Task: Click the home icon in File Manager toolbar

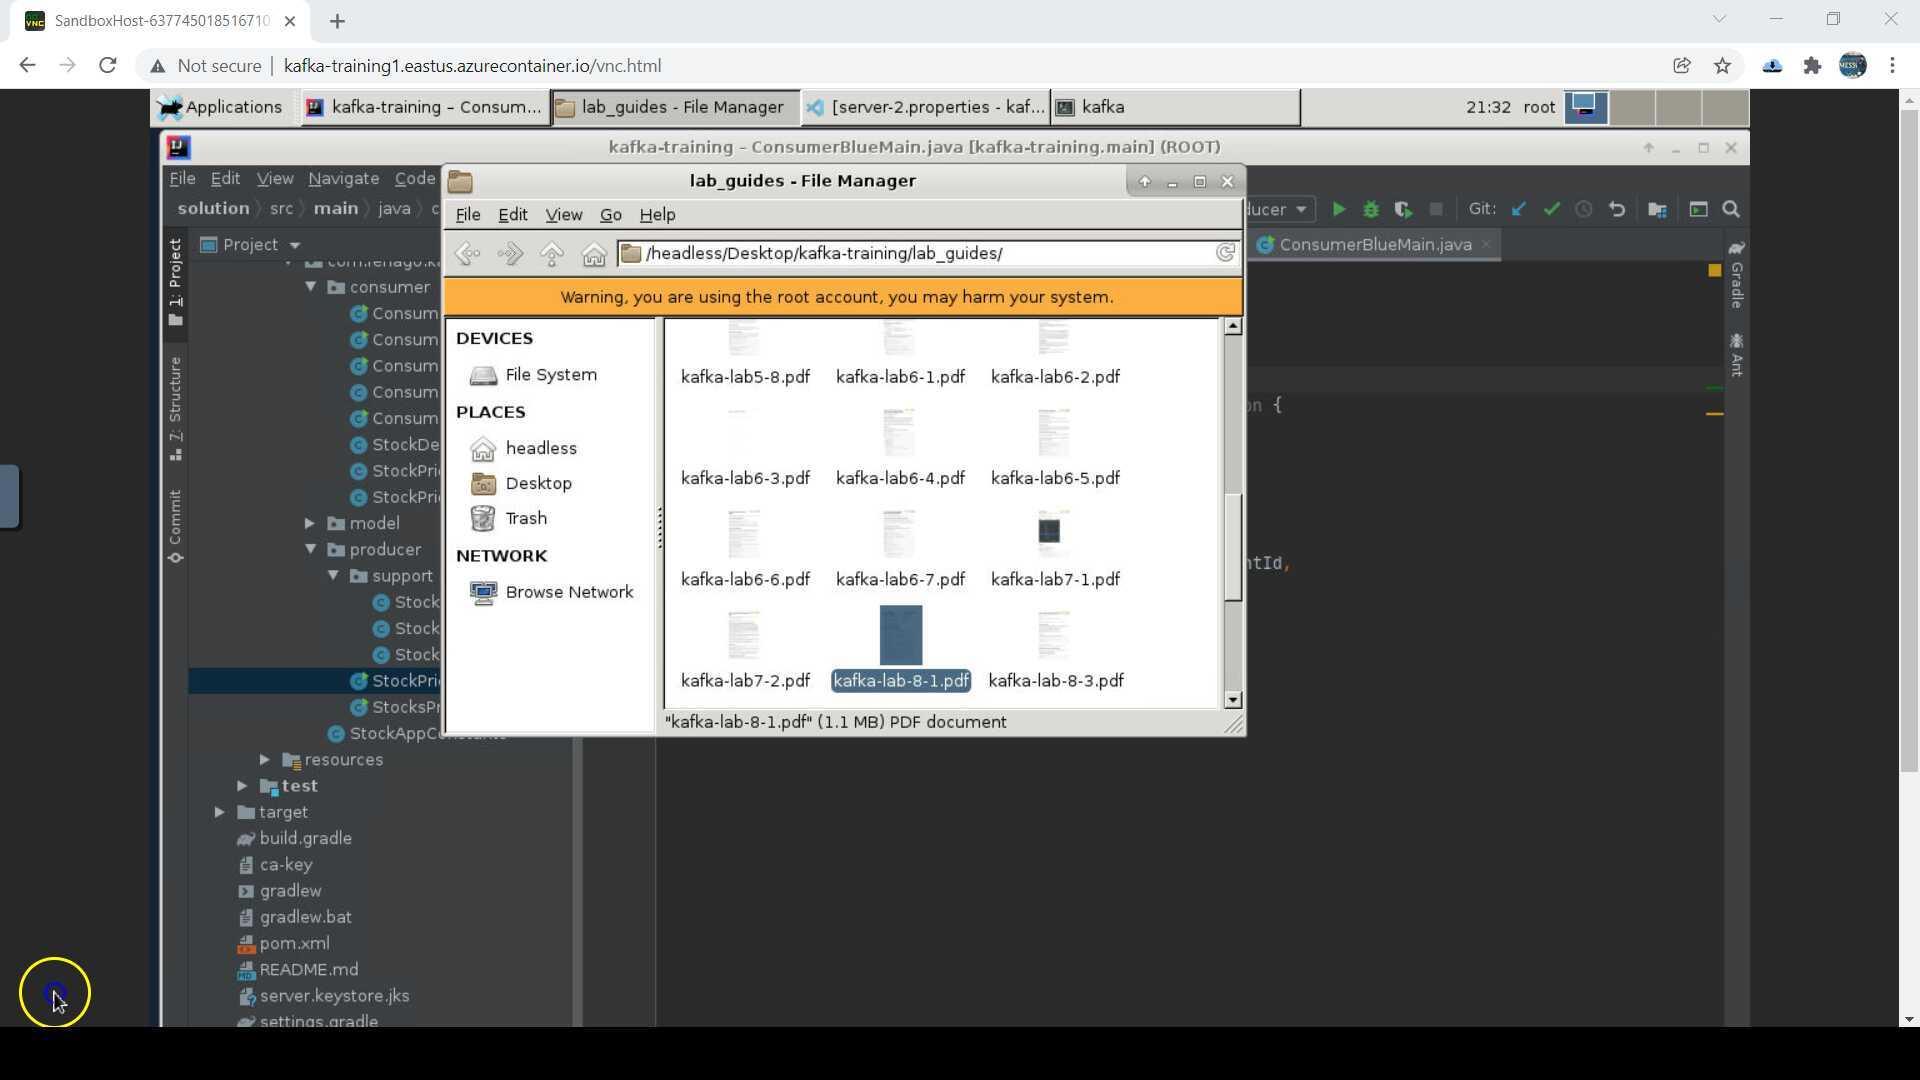Action: coord(594,253)
